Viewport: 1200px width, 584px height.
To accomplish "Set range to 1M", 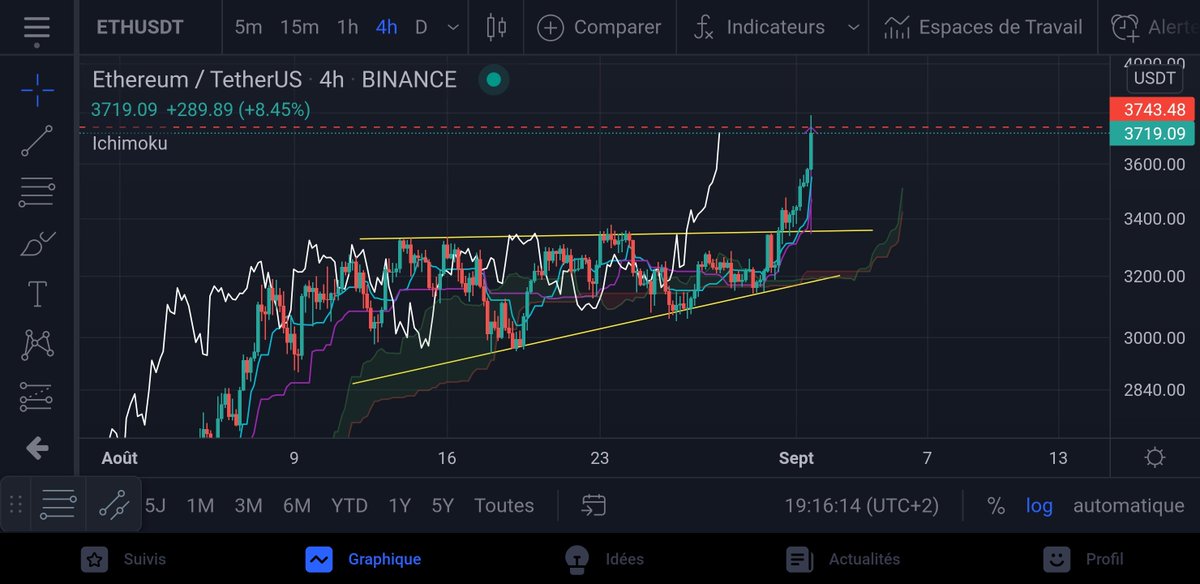I will coord(200,506).
